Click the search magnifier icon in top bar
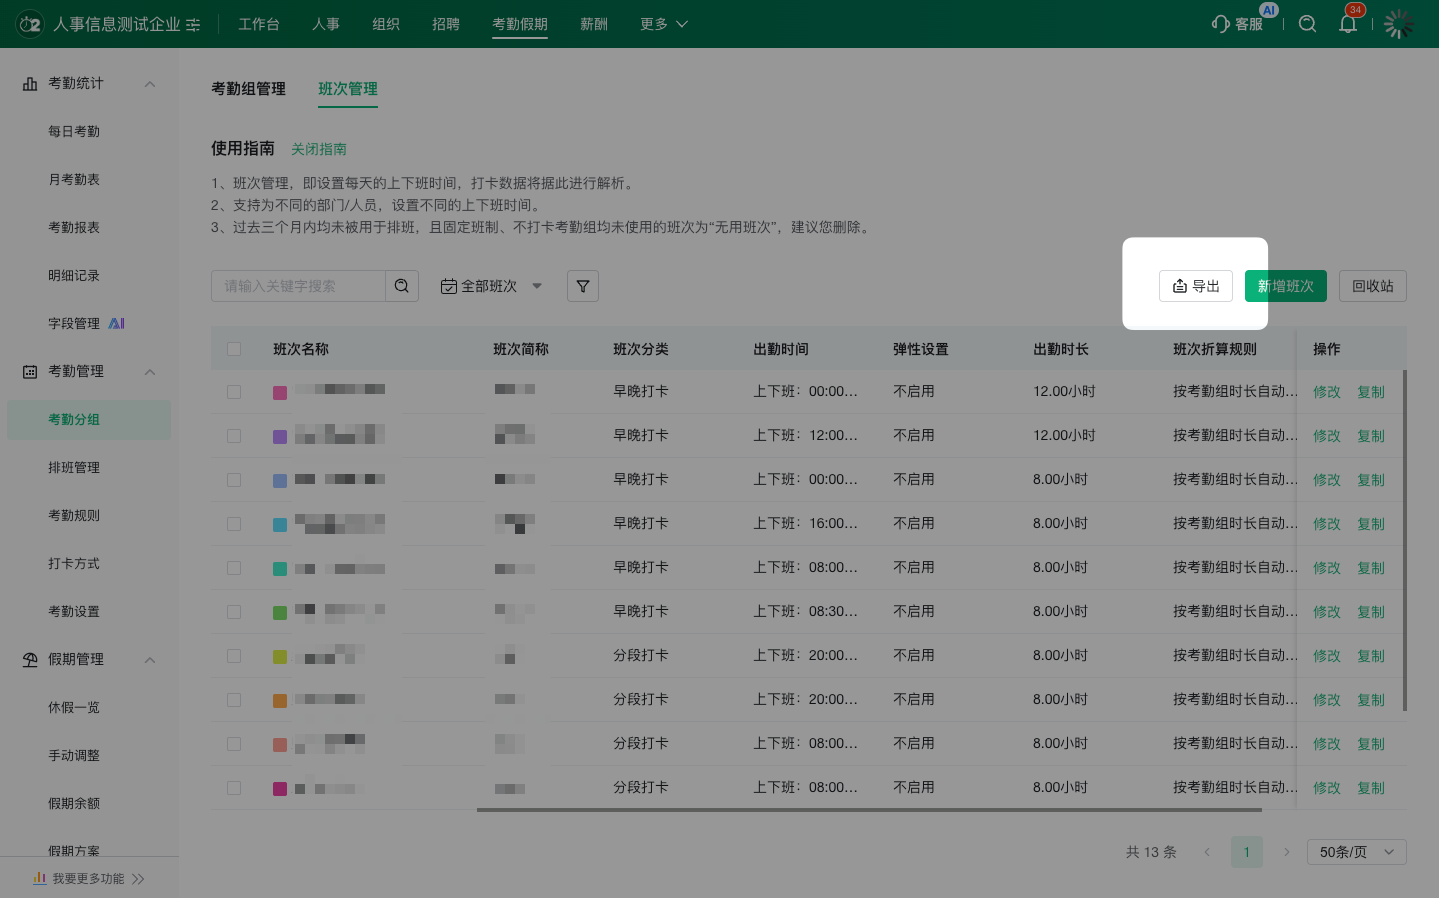This screenshot has width=1439, height=898. [1307, 24]
